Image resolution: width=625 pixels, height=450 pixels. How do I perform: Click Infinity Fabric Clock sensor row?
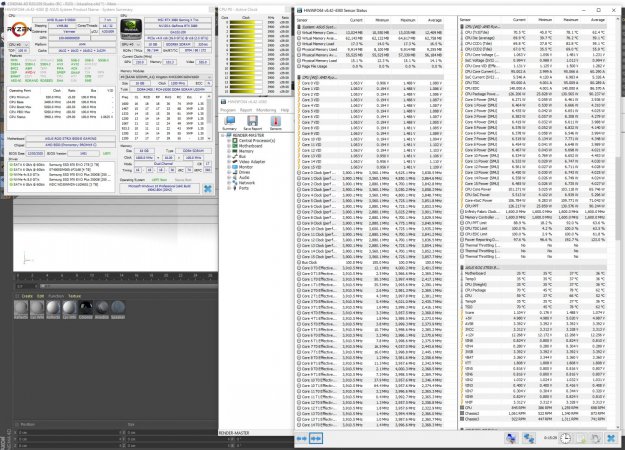click(x=534, y=212)
